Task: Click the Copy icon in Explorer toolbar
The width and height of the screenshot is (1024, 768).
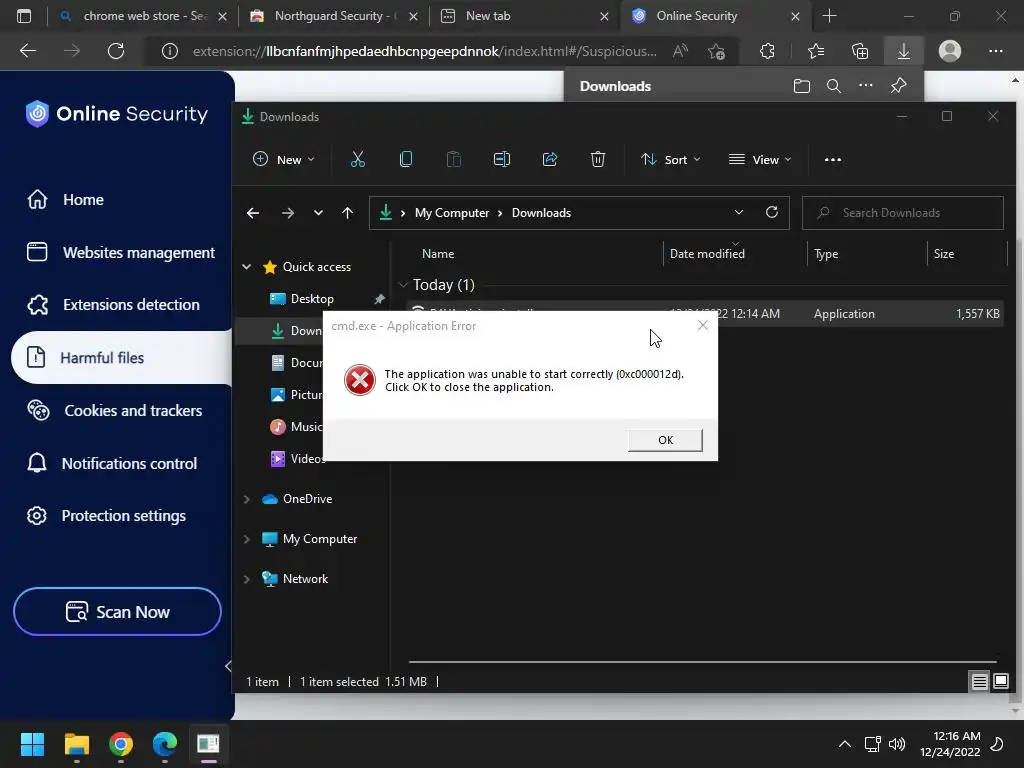Action: pyautogui.click(x=406, y=159)
